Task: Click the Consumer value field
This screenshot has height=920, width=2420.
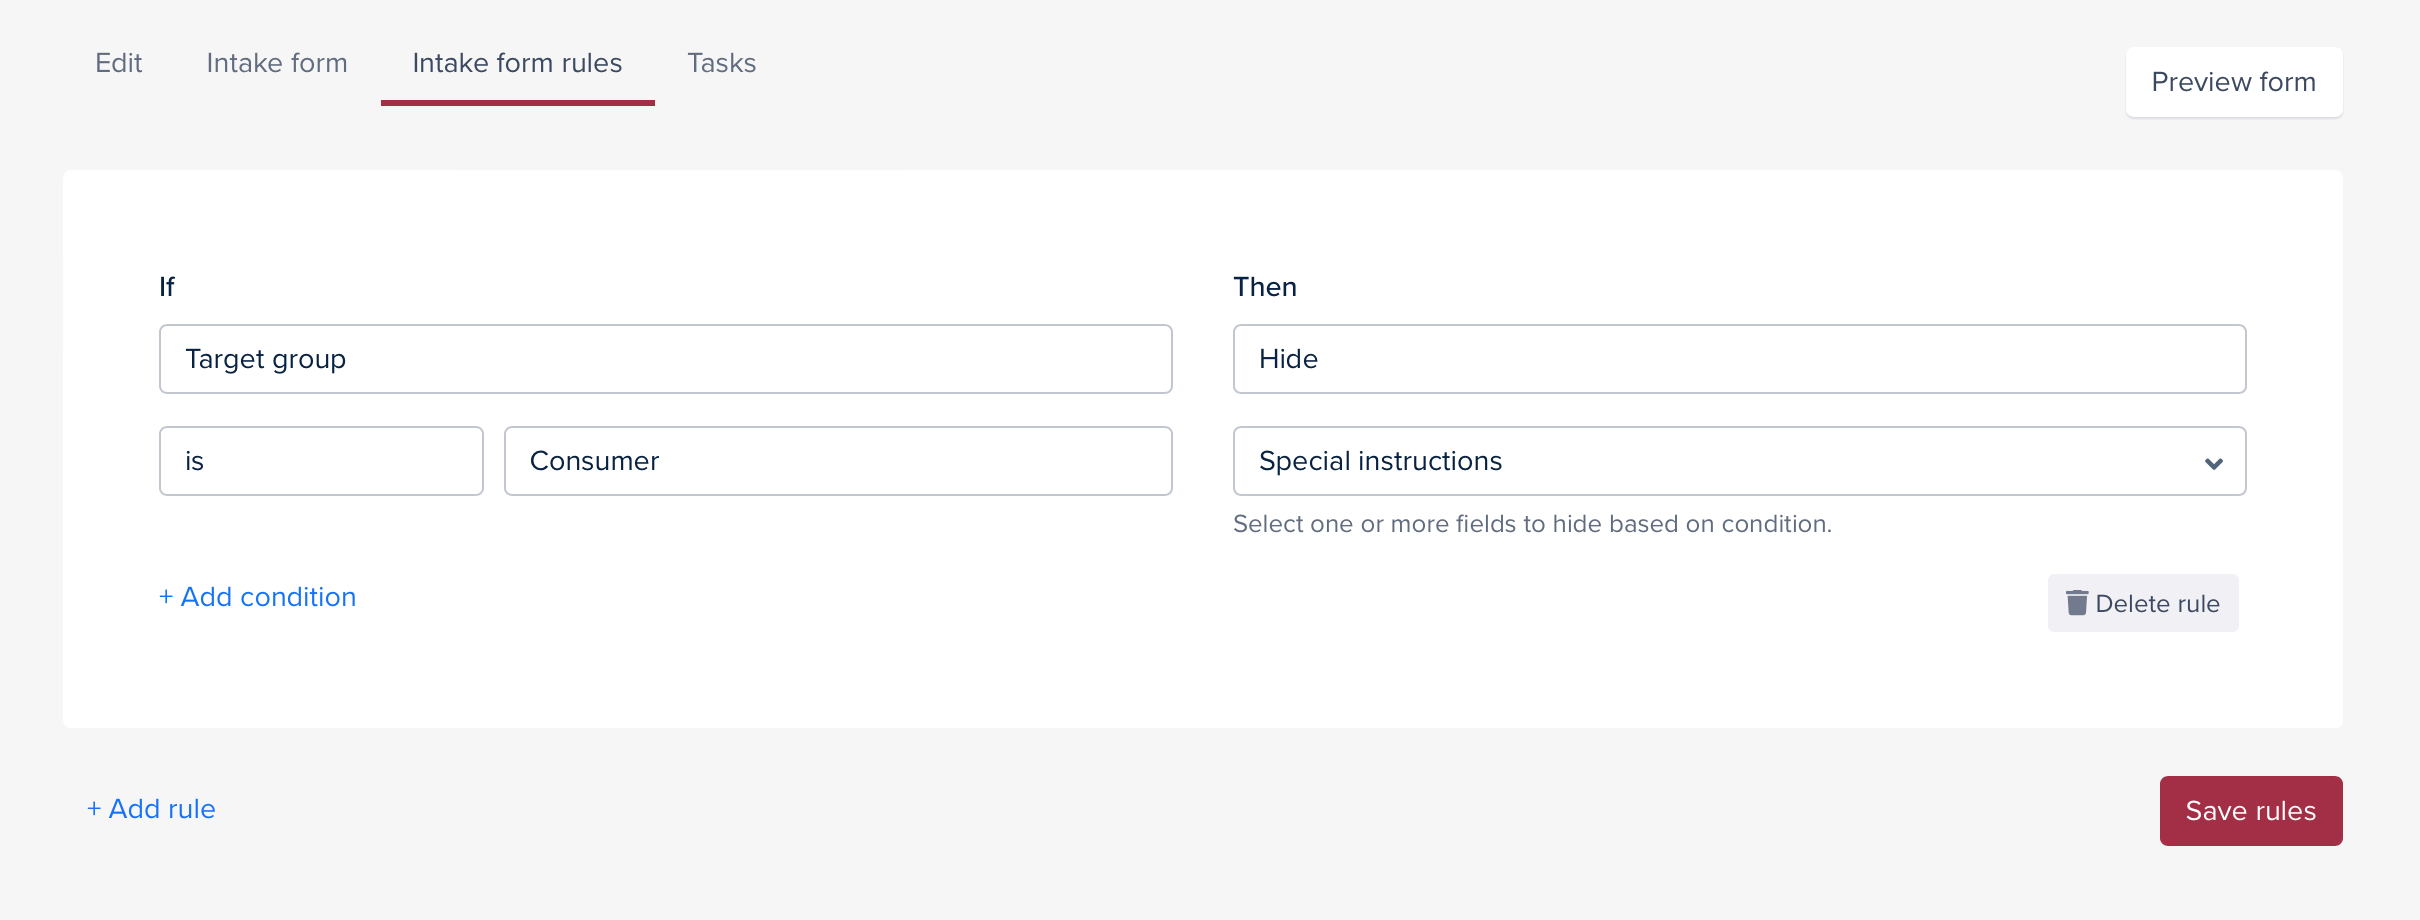Action: click(838, 461)
